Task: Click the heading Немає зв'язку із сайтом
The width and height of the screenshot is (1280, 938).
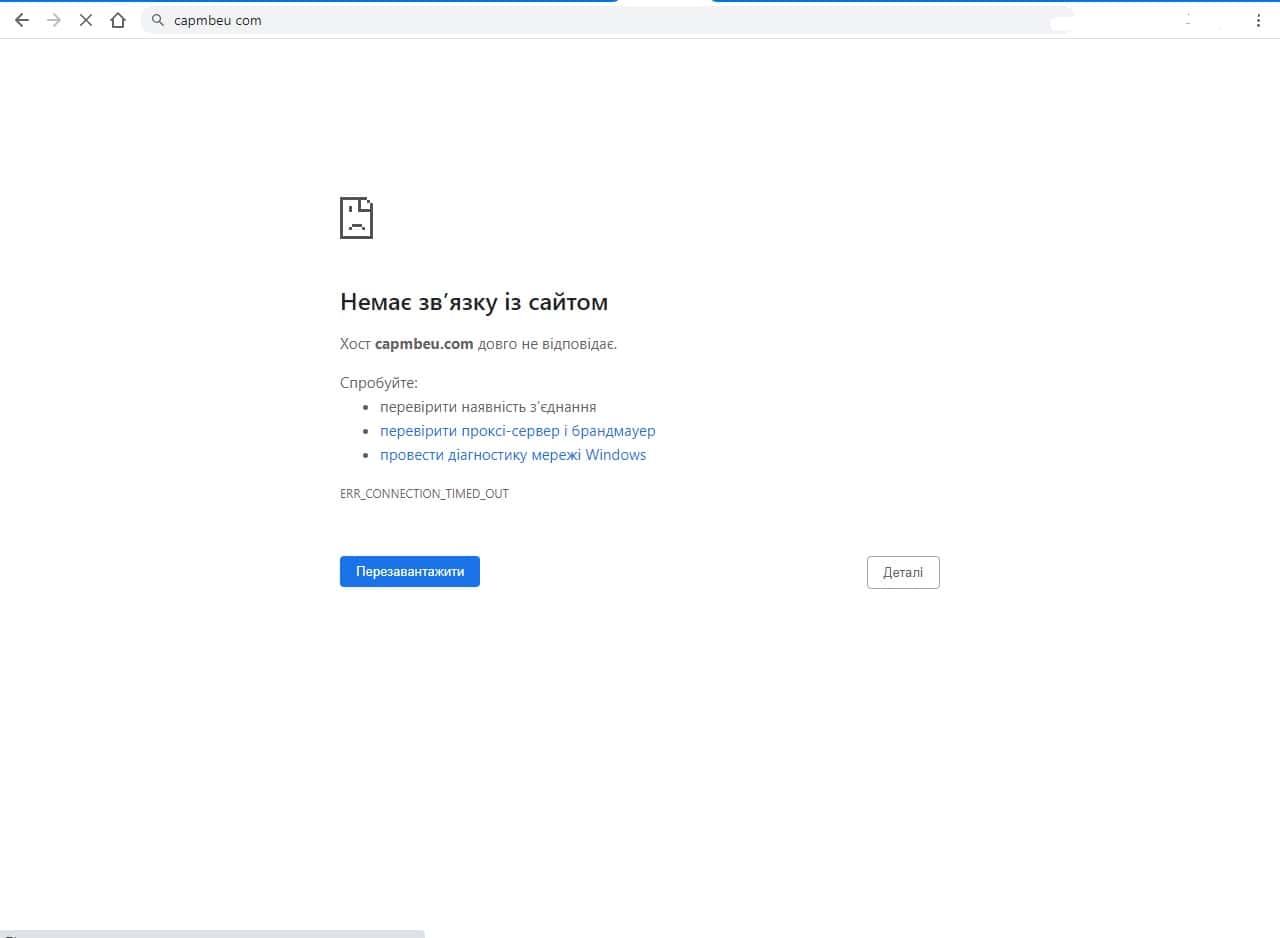Action: [474, 302]
